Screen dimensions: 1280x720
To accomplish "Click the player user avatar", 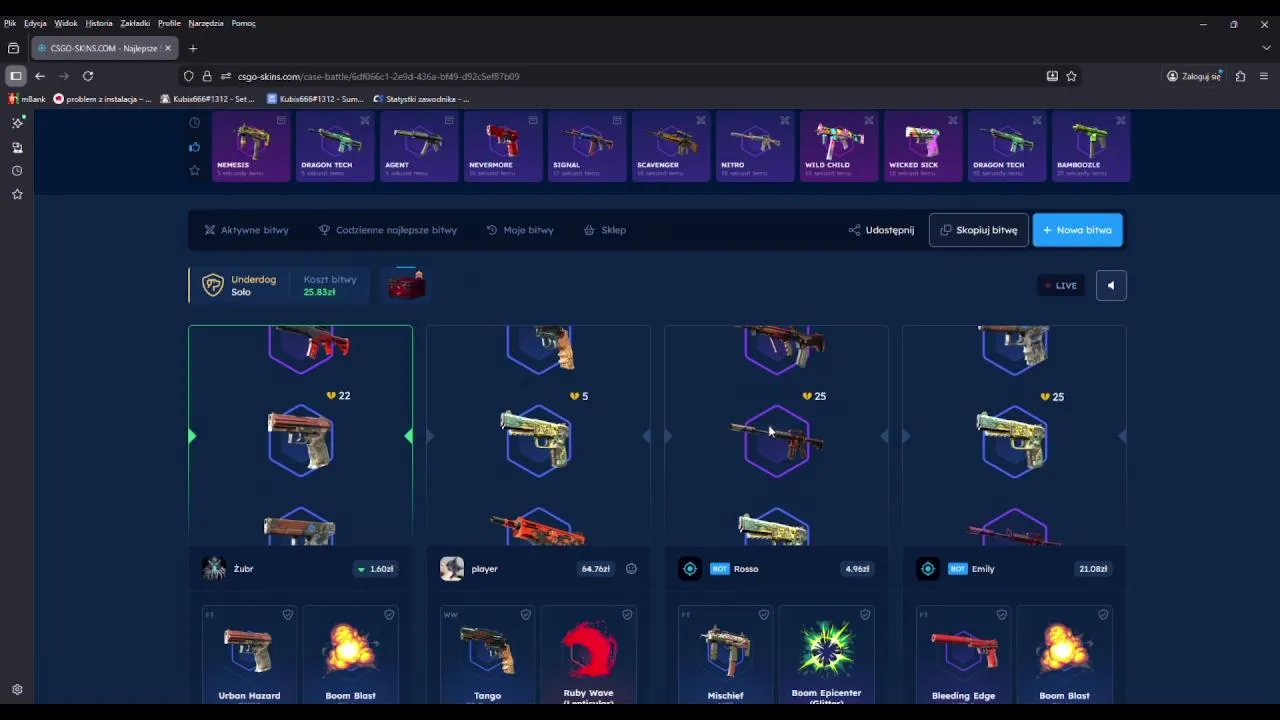I will coord(452,569).
